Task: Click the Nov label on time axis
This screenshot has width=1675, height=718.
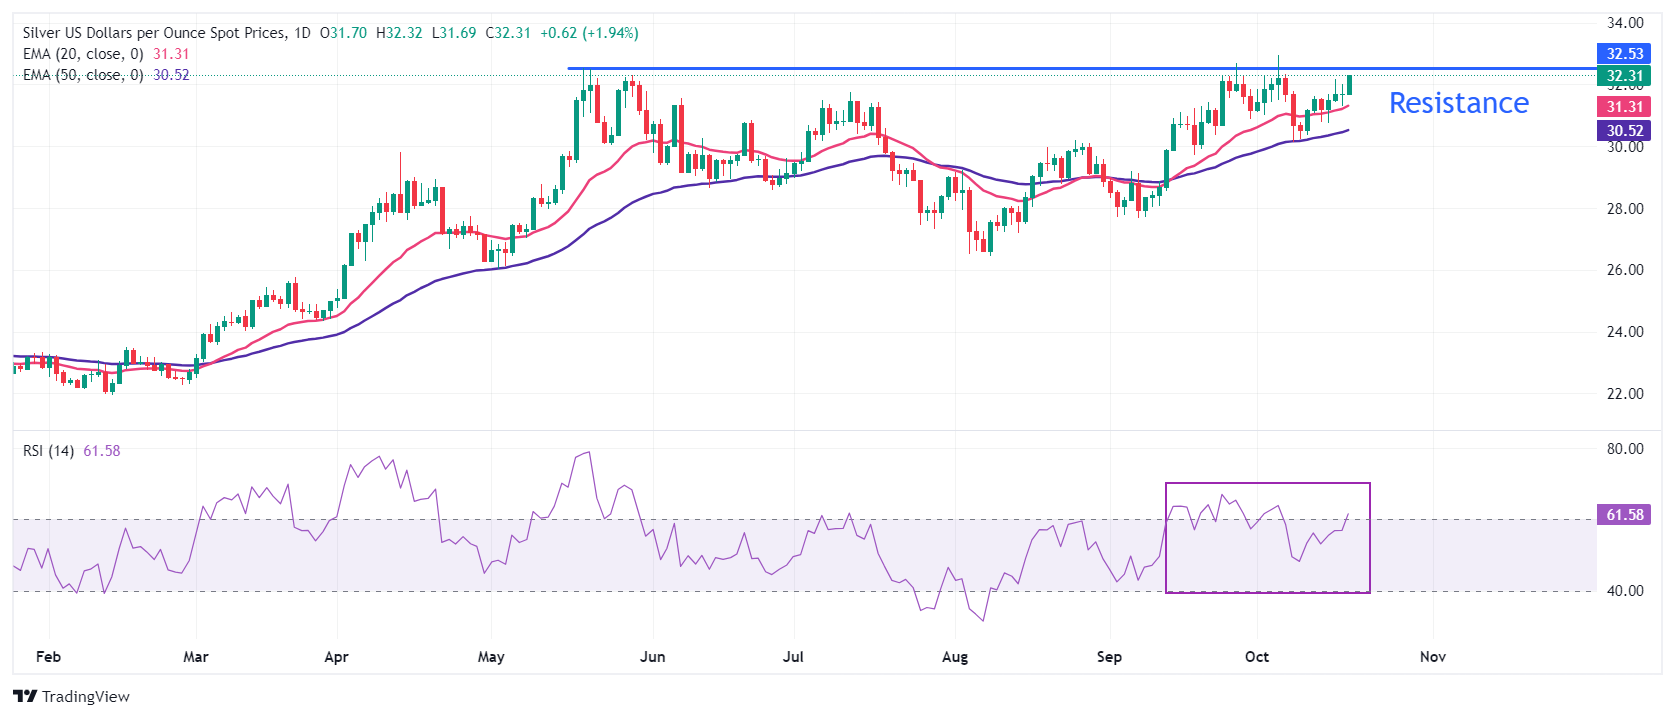Action: coord(1433,657)
